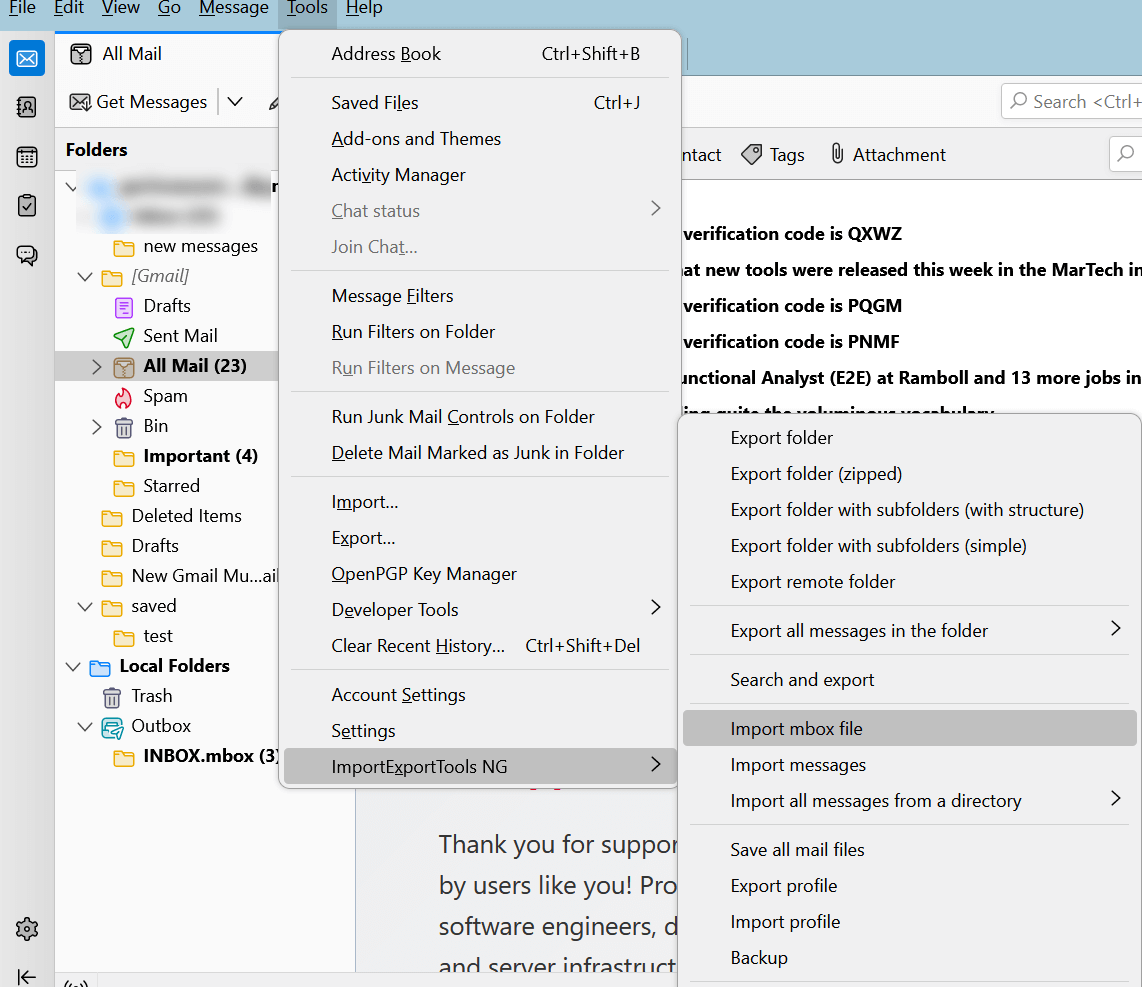This screenshot has height=1002, width=1142.
Task: Open the Settings gear icon in sidebar
Action: pos(27,928)
